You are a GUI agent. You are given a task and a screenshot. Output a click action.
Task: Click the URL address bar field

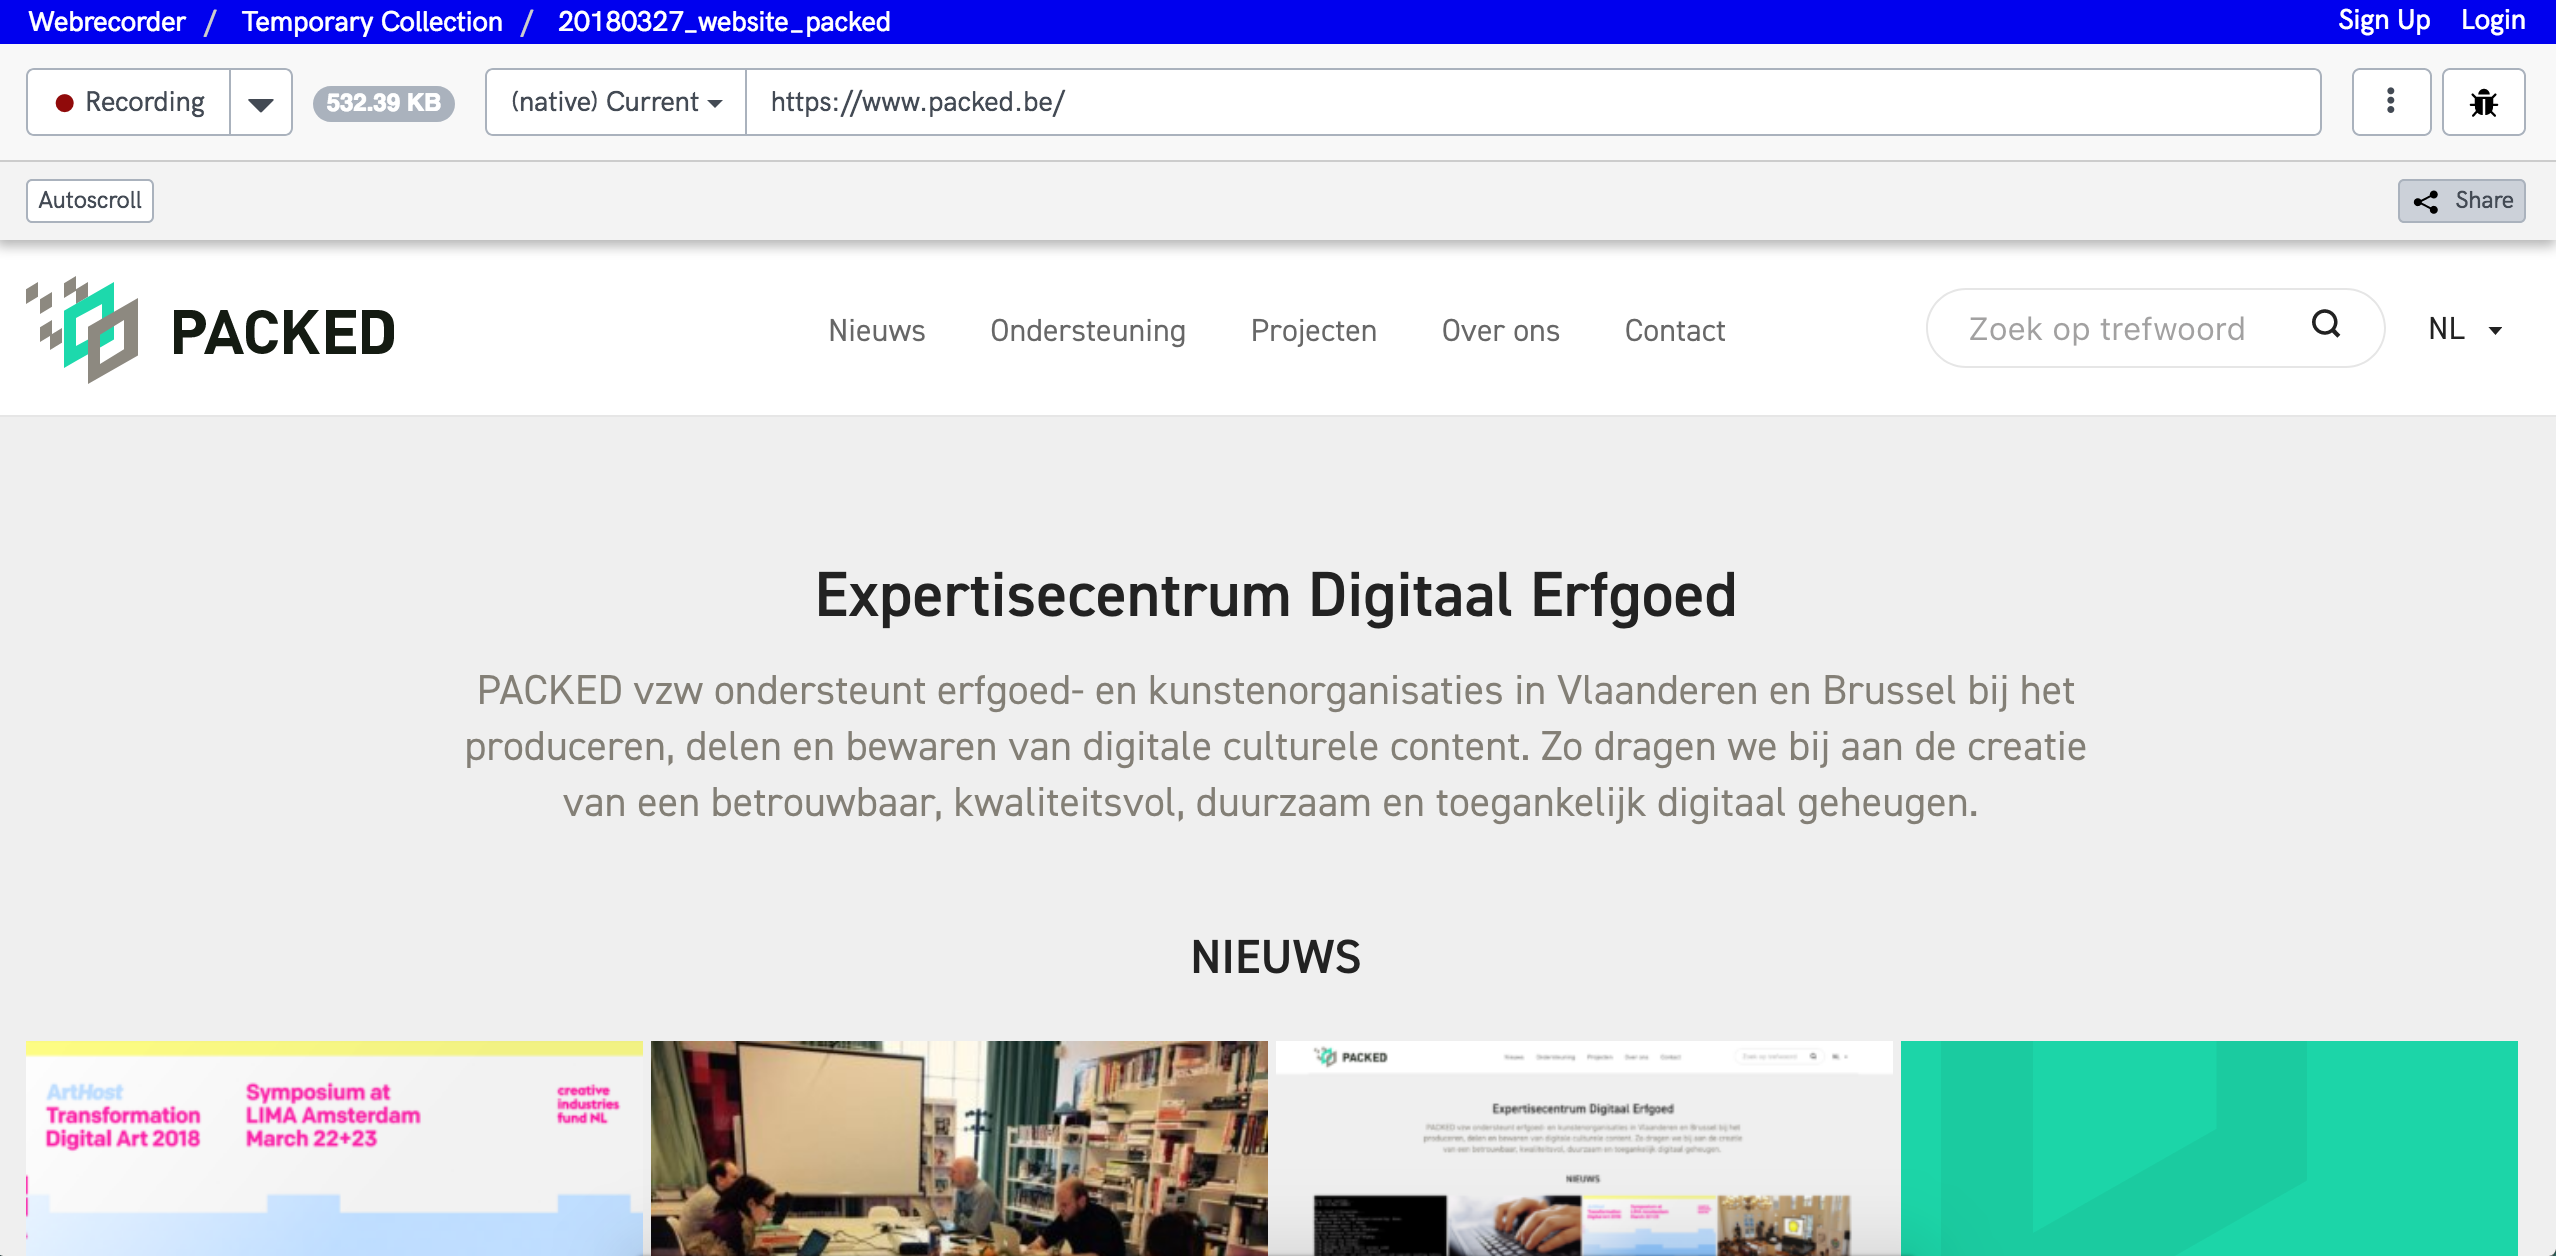coord(1530,102)
